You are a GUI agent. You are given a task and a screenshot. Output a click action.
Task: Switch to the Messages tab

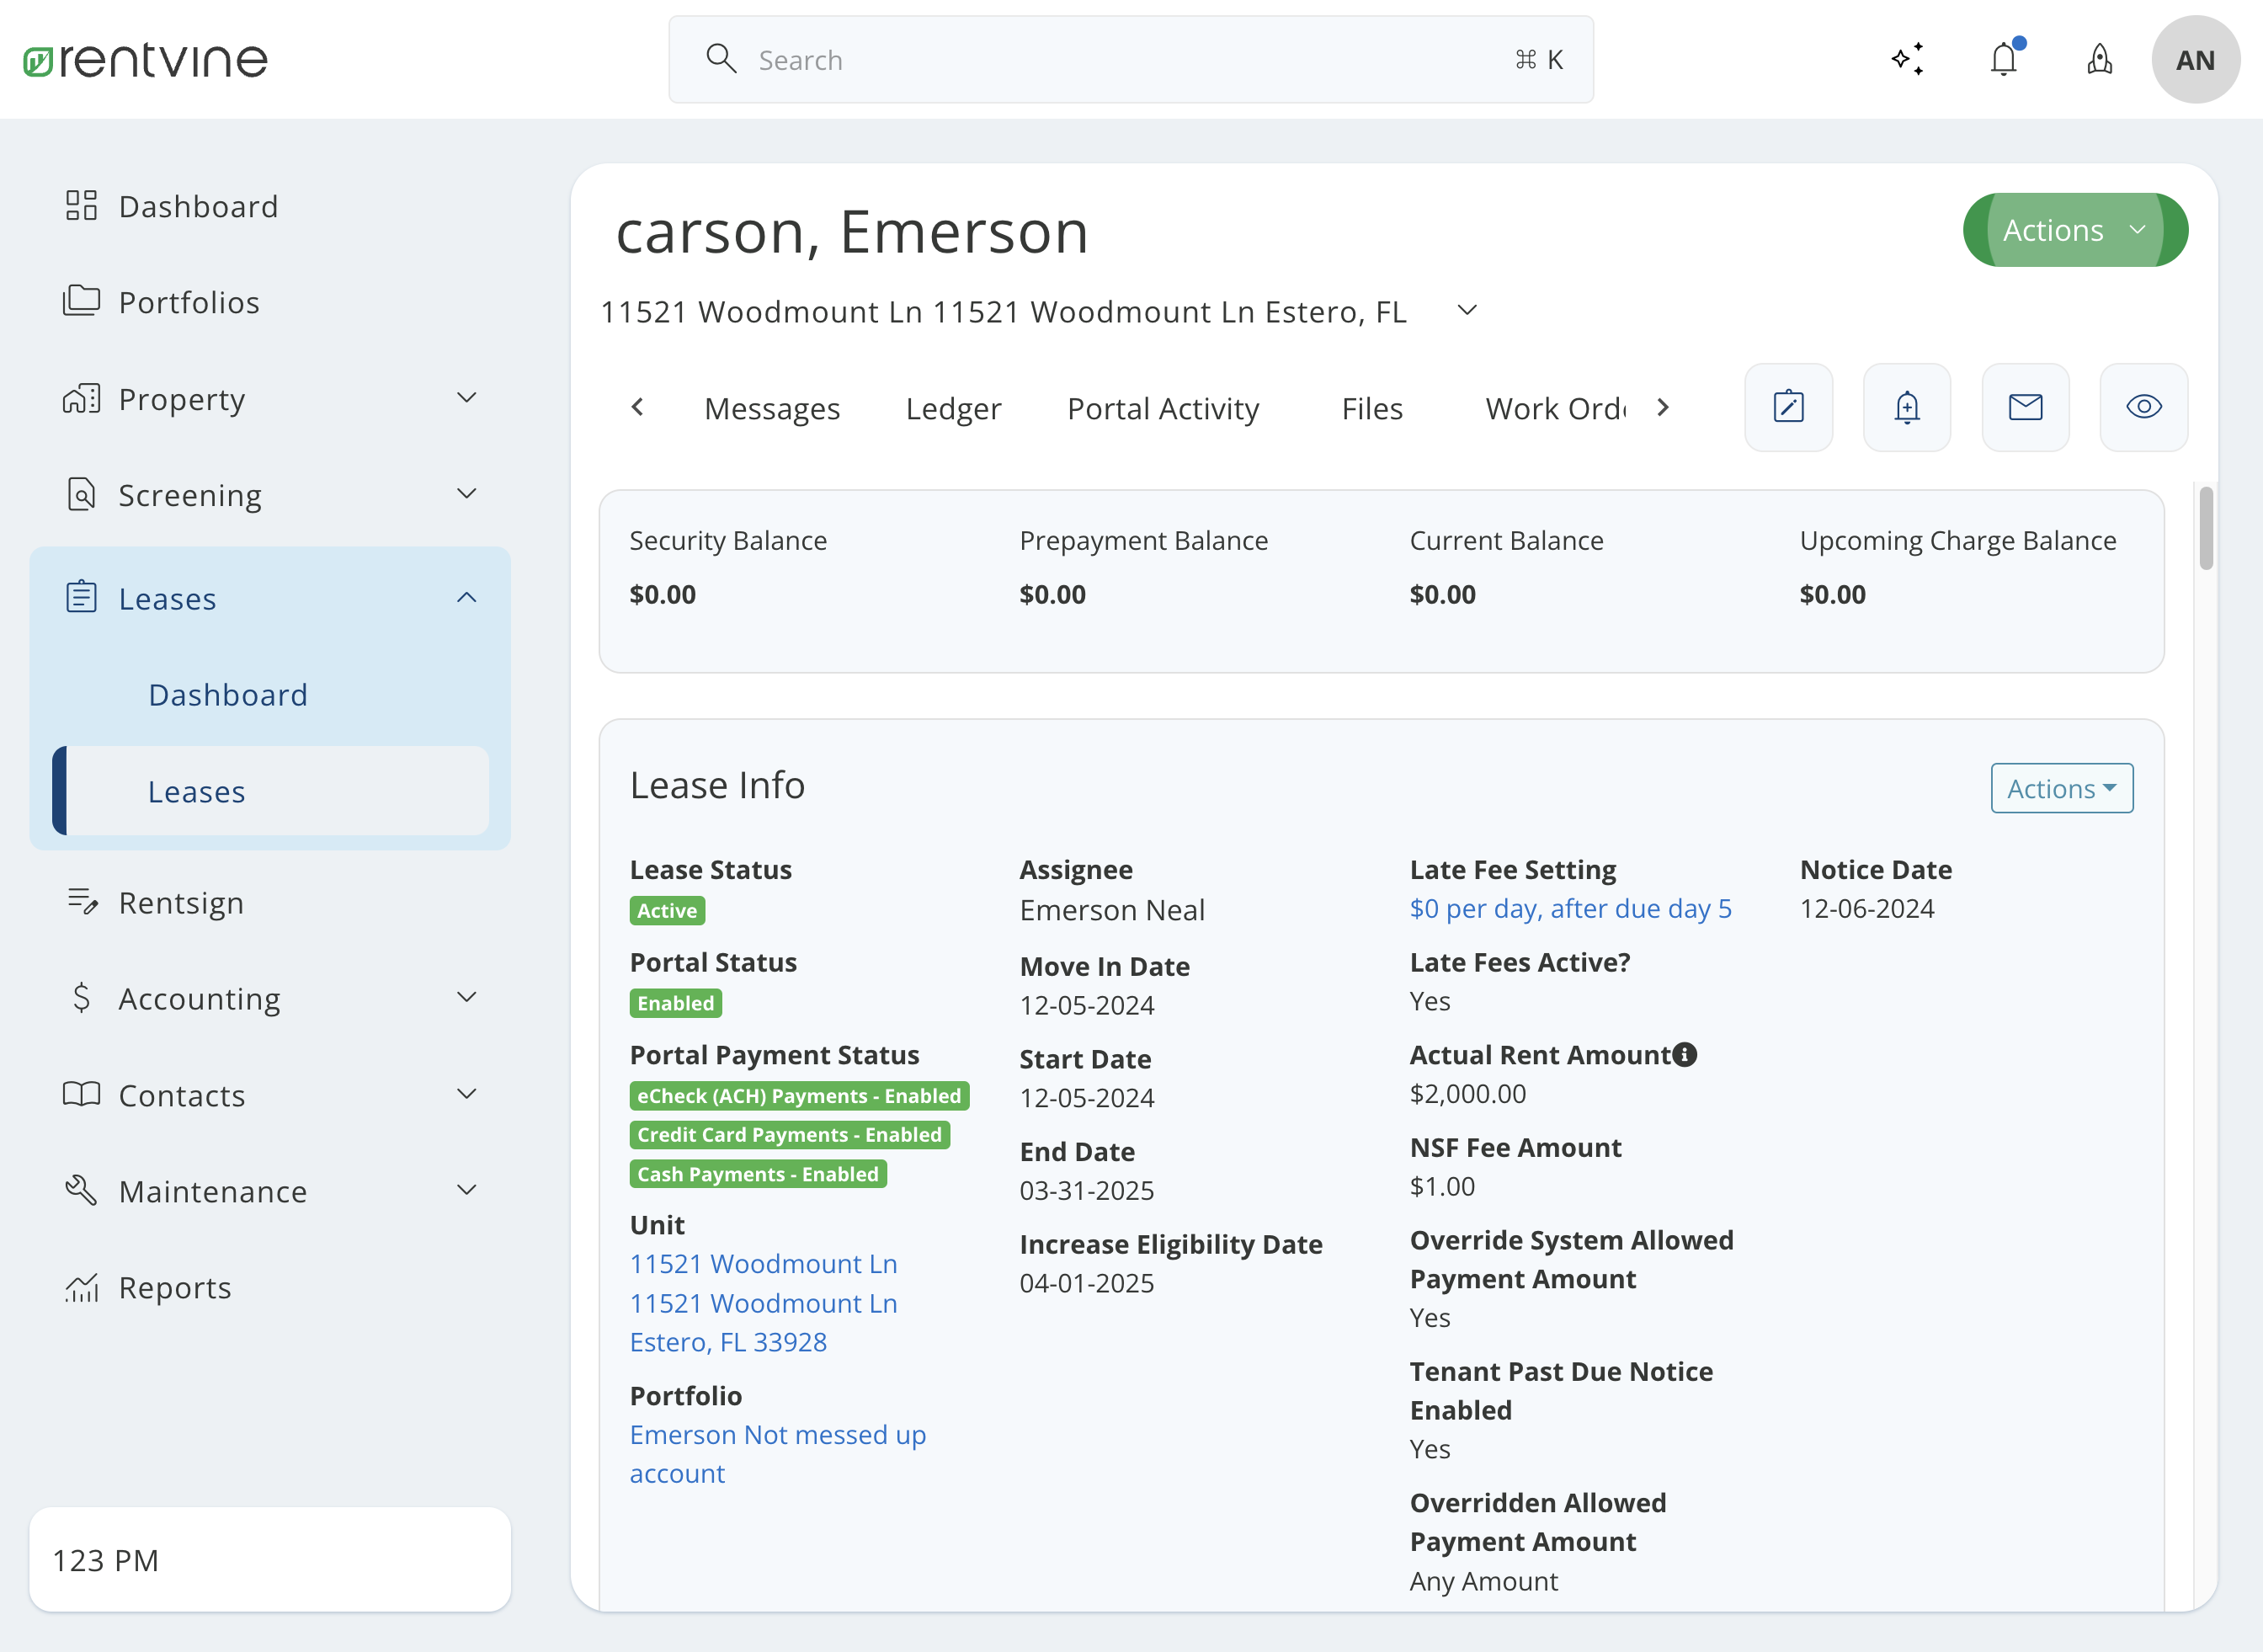[x=771, y=406]
